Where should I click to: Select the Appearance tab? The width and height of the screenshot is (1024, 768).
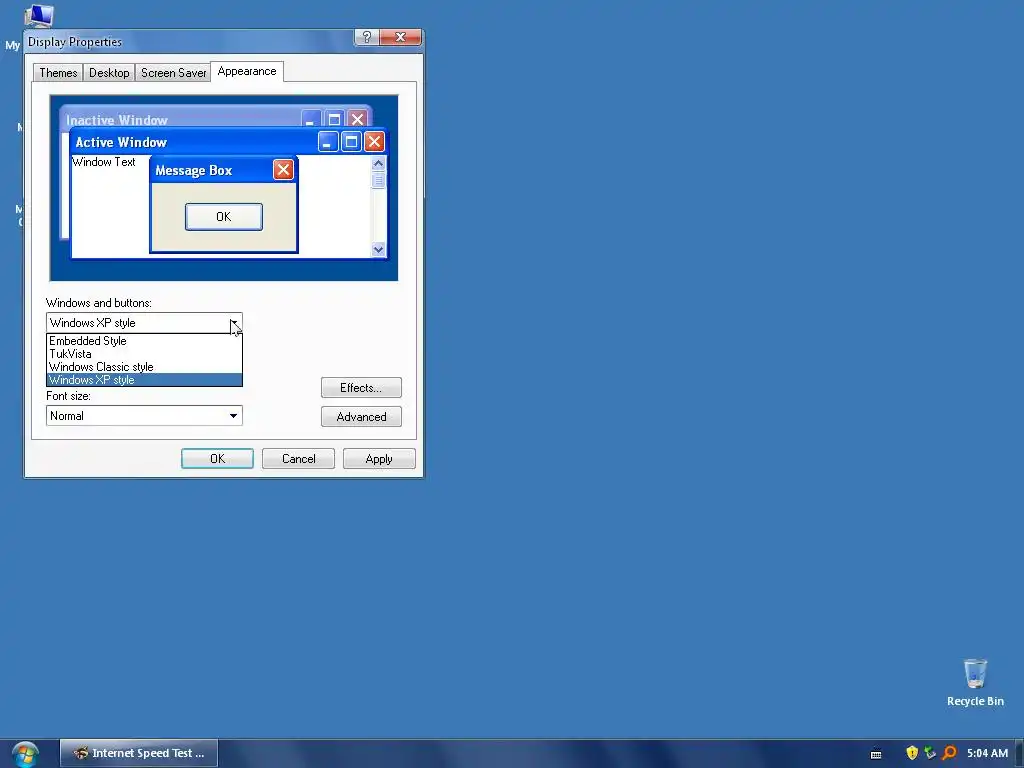click(x=247, y=71)
